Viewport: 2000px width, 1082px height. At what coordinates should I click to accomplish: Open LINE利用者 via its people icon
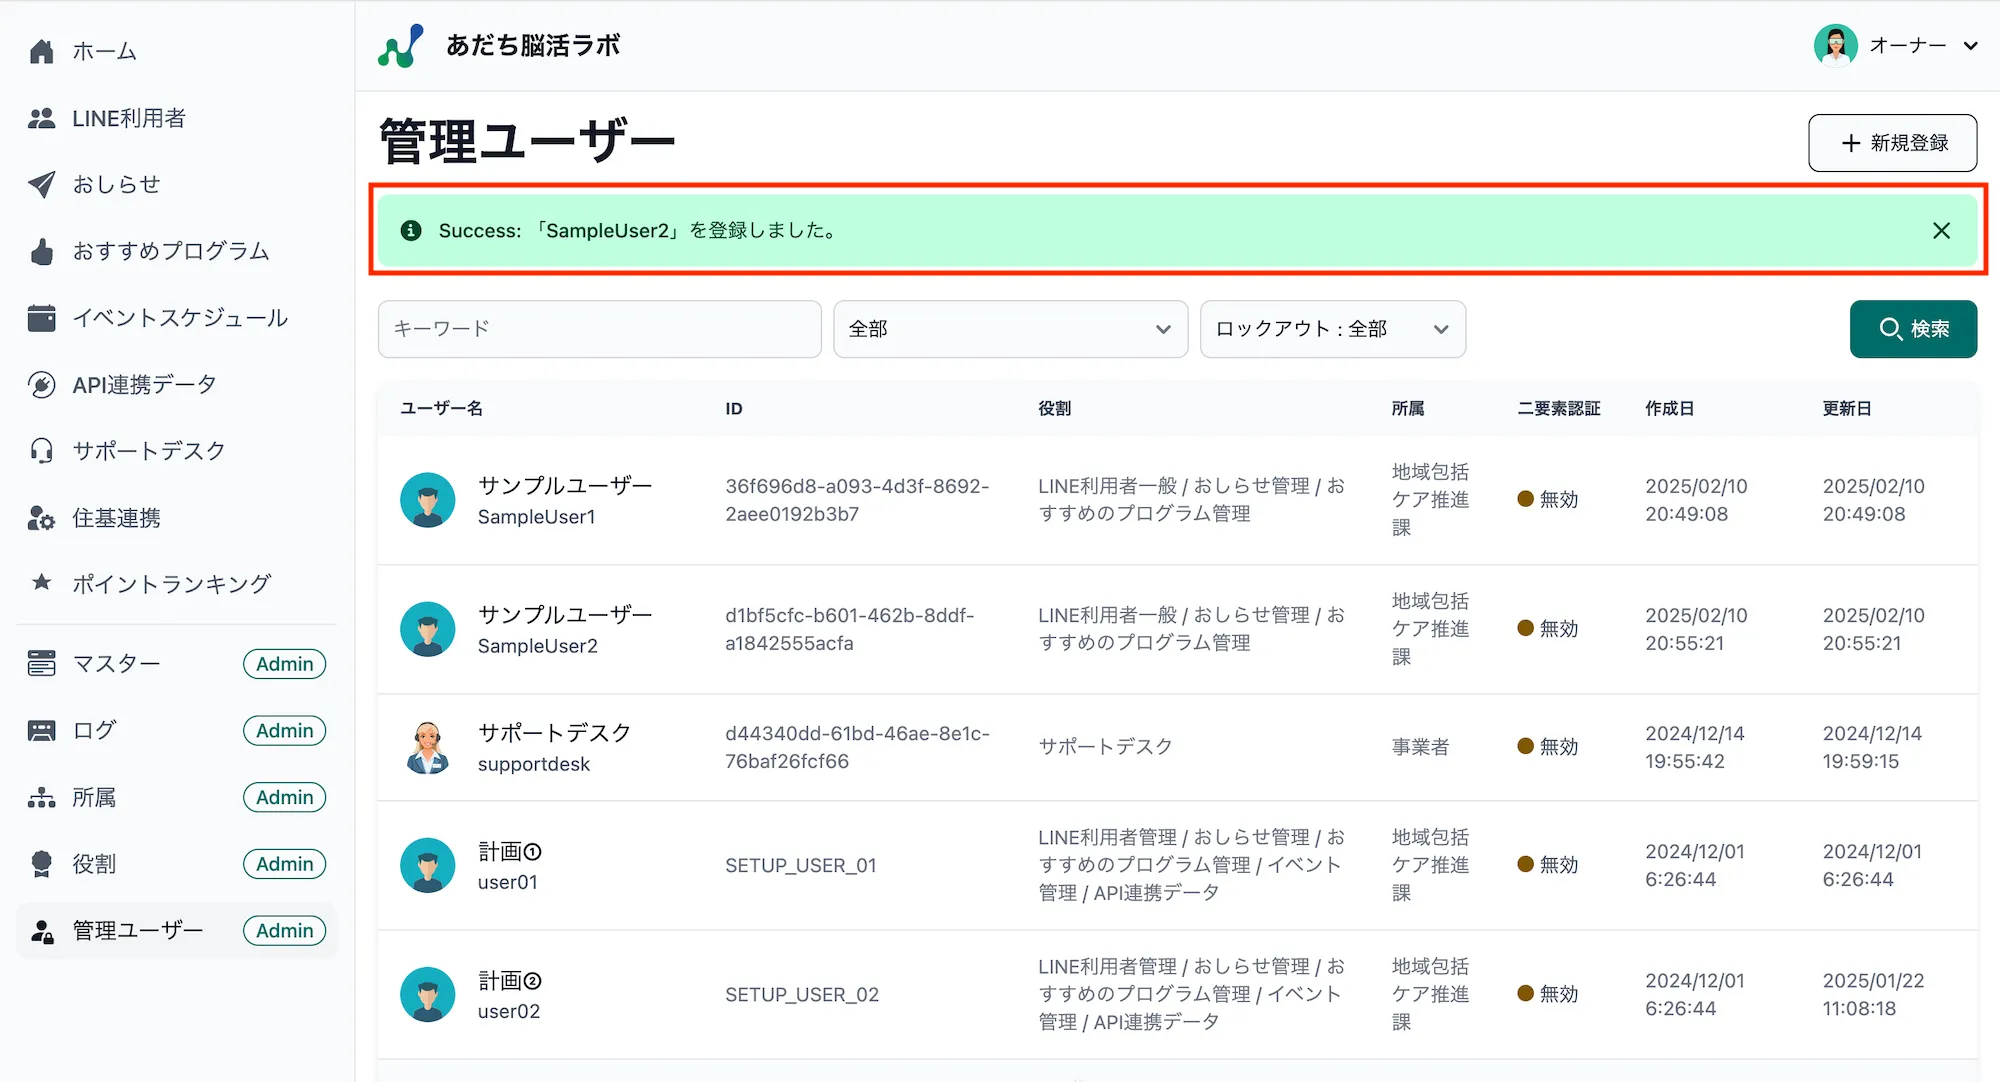41,118
